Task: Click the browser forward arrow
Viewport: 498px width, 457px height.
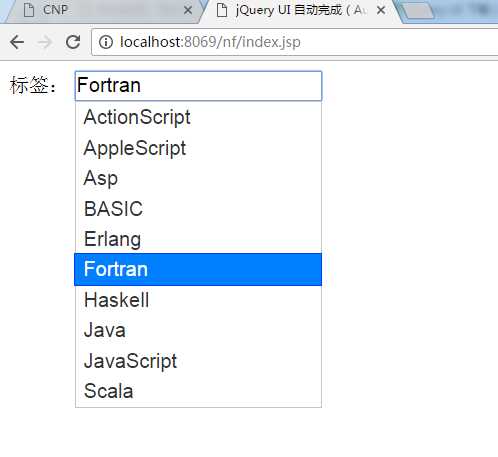Action: tap(45, 42)
